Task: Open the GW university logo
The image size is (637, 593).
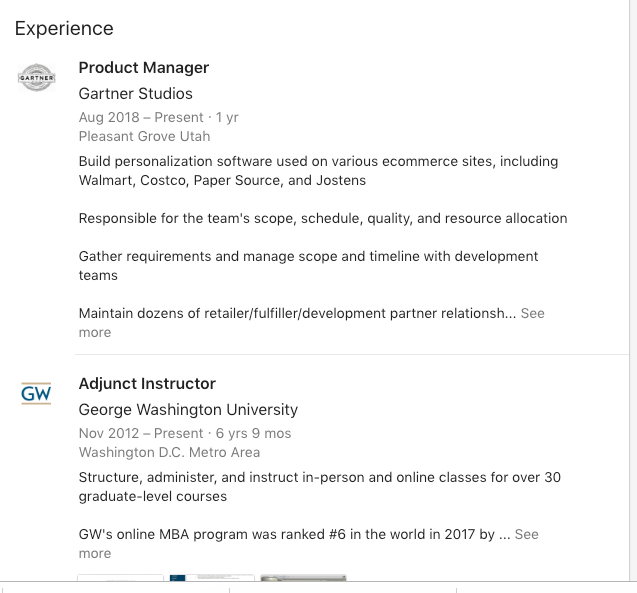Action: 36,393
